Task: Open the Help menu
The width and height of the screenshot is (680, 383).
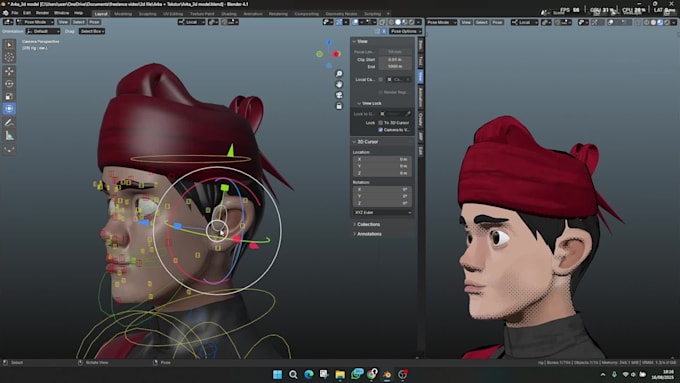Action: point(78,13)
